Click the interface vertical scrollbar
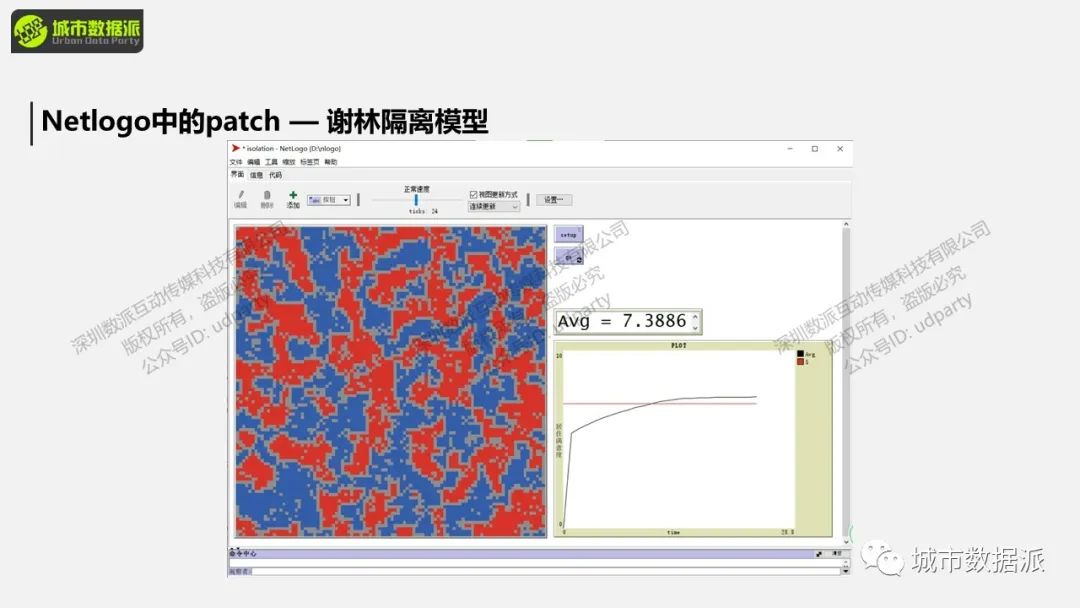Image resolution: width=1080 pixels, height=608 pixels. pyautogui.click(x=847, y=382)
